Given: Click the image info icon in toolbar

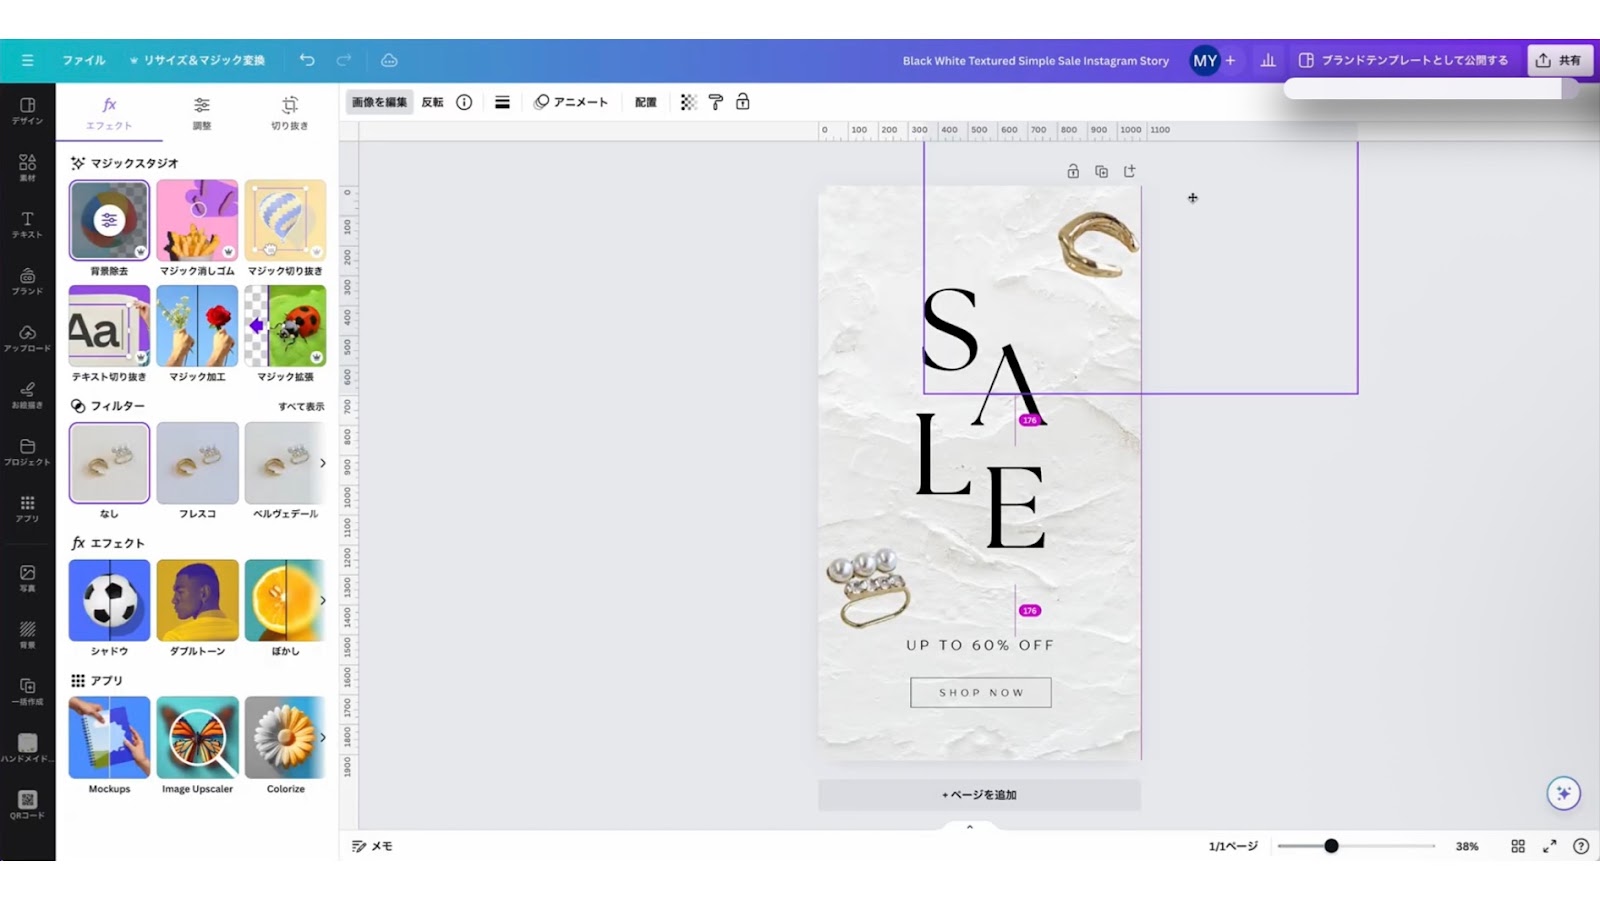Looking at the screenshot, I should click(464, 102).
